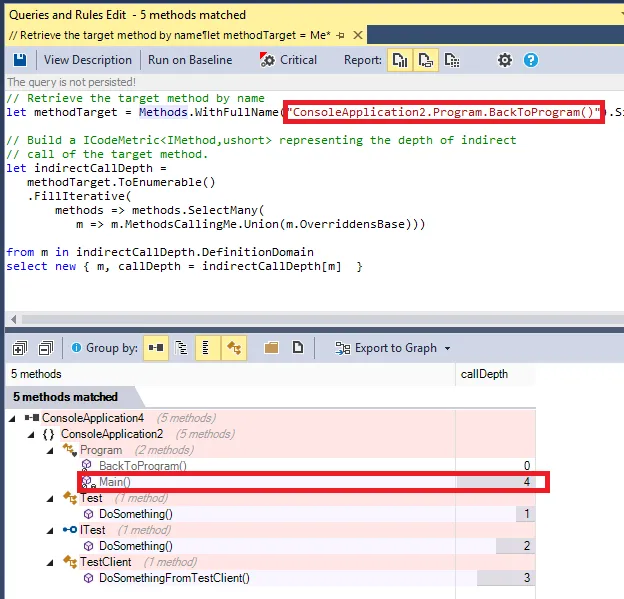Open Export to Graph dropdown arrow
The width and height of the screenshot is (624, 599).
click(448, 349)
